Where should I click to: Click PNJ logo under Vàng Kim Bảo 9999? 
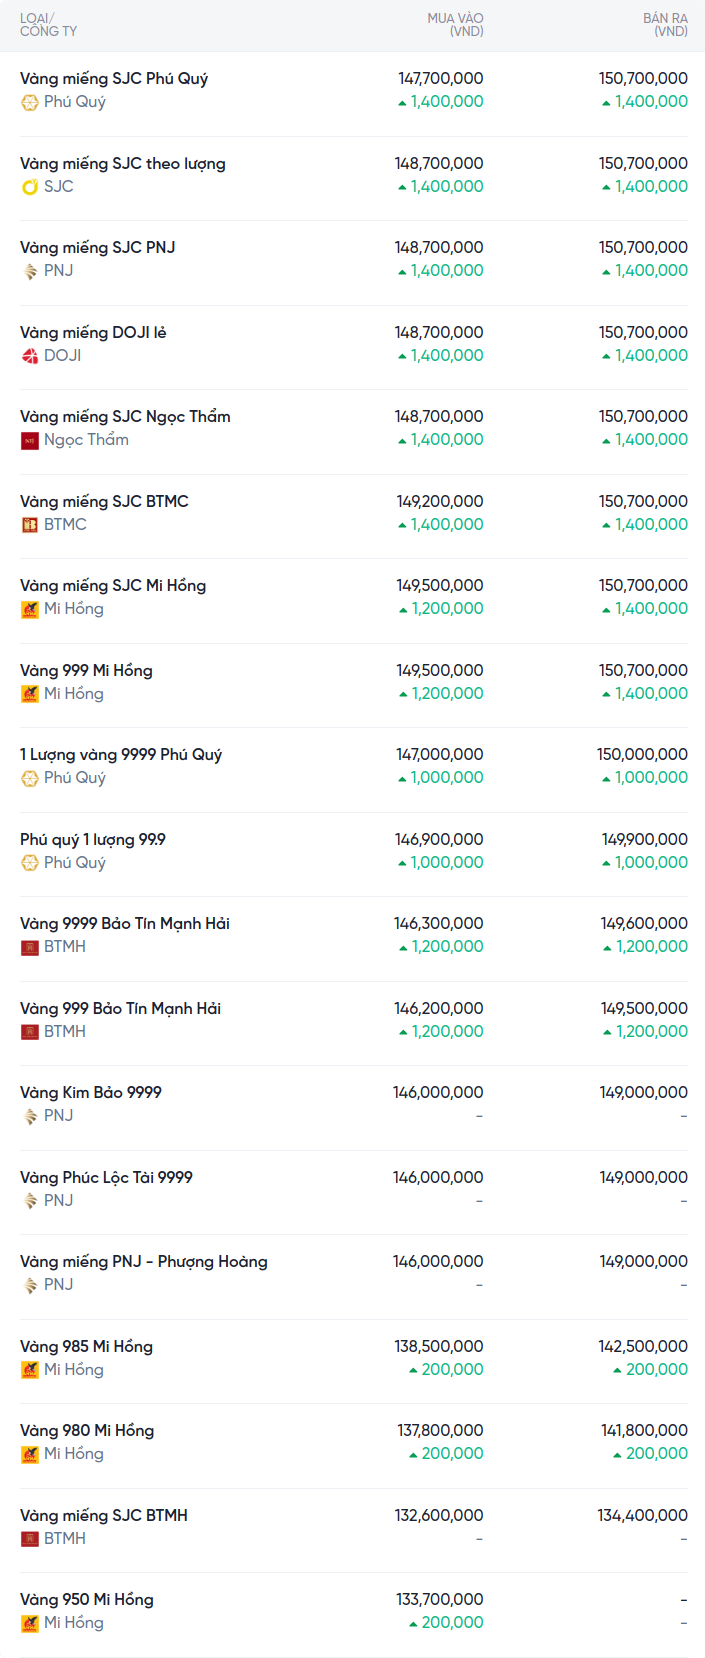tap(30, 1116)
